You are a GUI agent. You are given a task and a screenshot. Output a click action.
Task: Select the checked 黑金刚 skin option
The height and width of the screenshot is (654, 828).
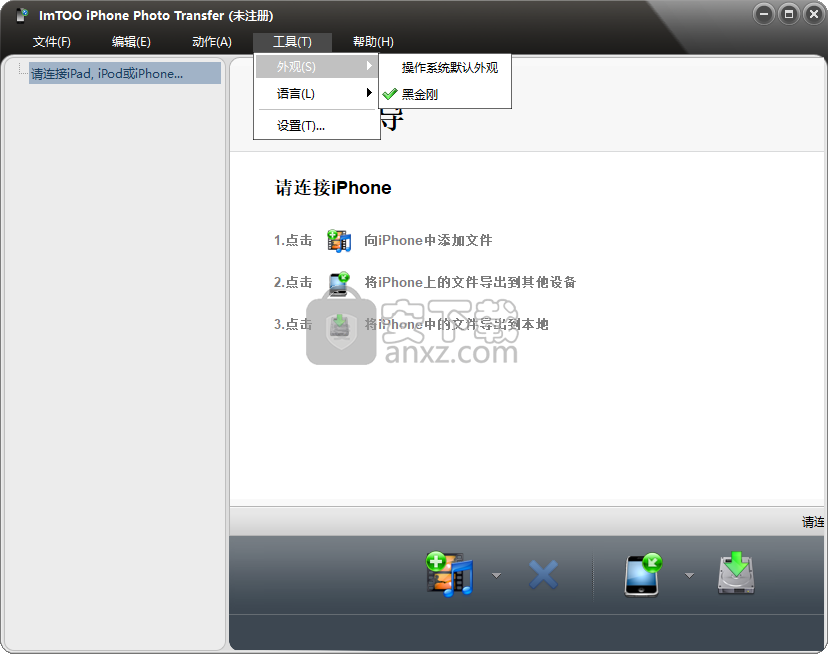click(445, 95)
